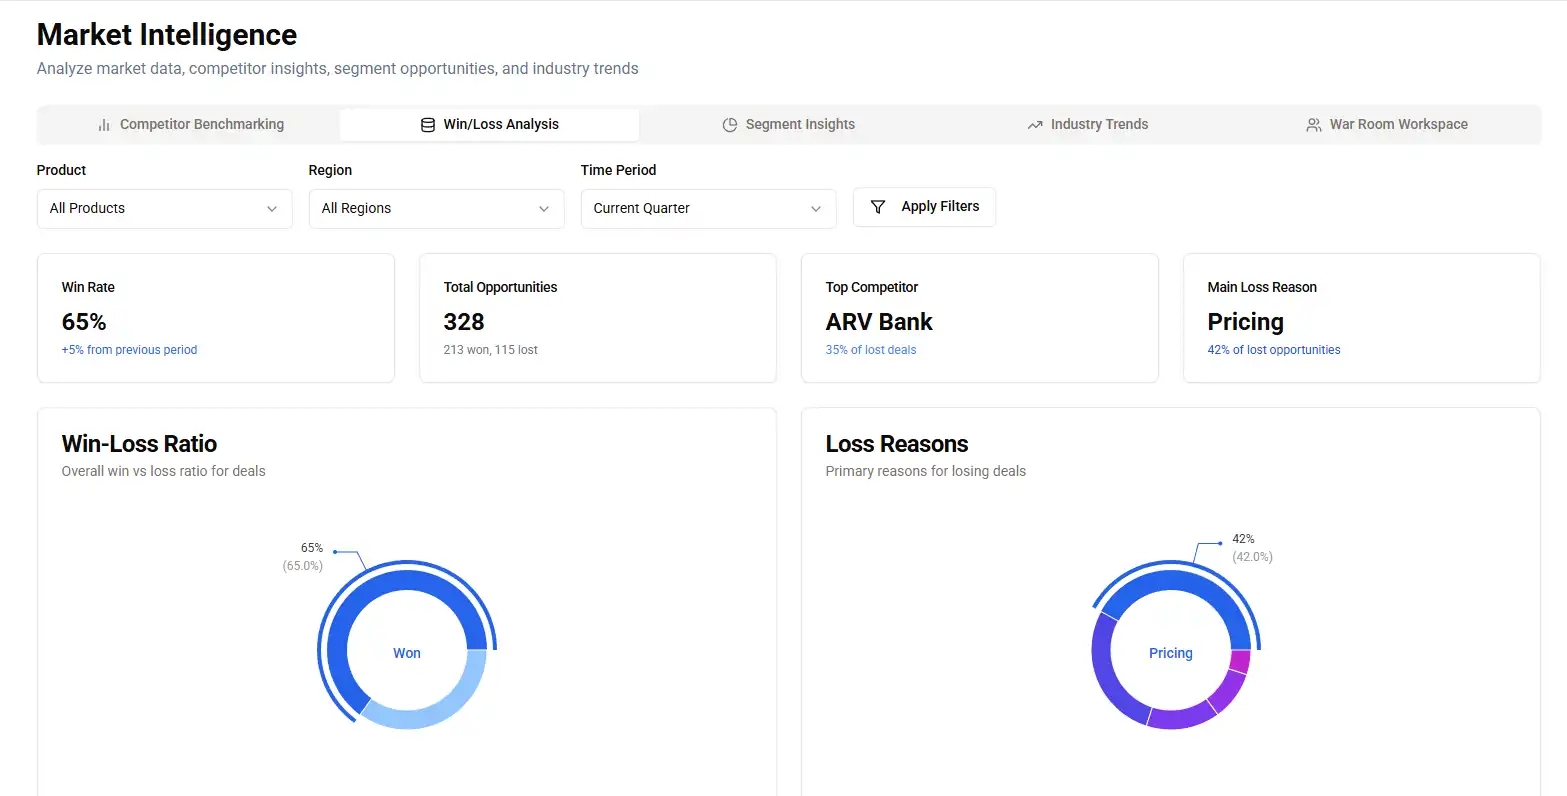Click the database icon beside Win/Loss Analysis
This screenshot has height=796, width=1567.
coord(428,125)
